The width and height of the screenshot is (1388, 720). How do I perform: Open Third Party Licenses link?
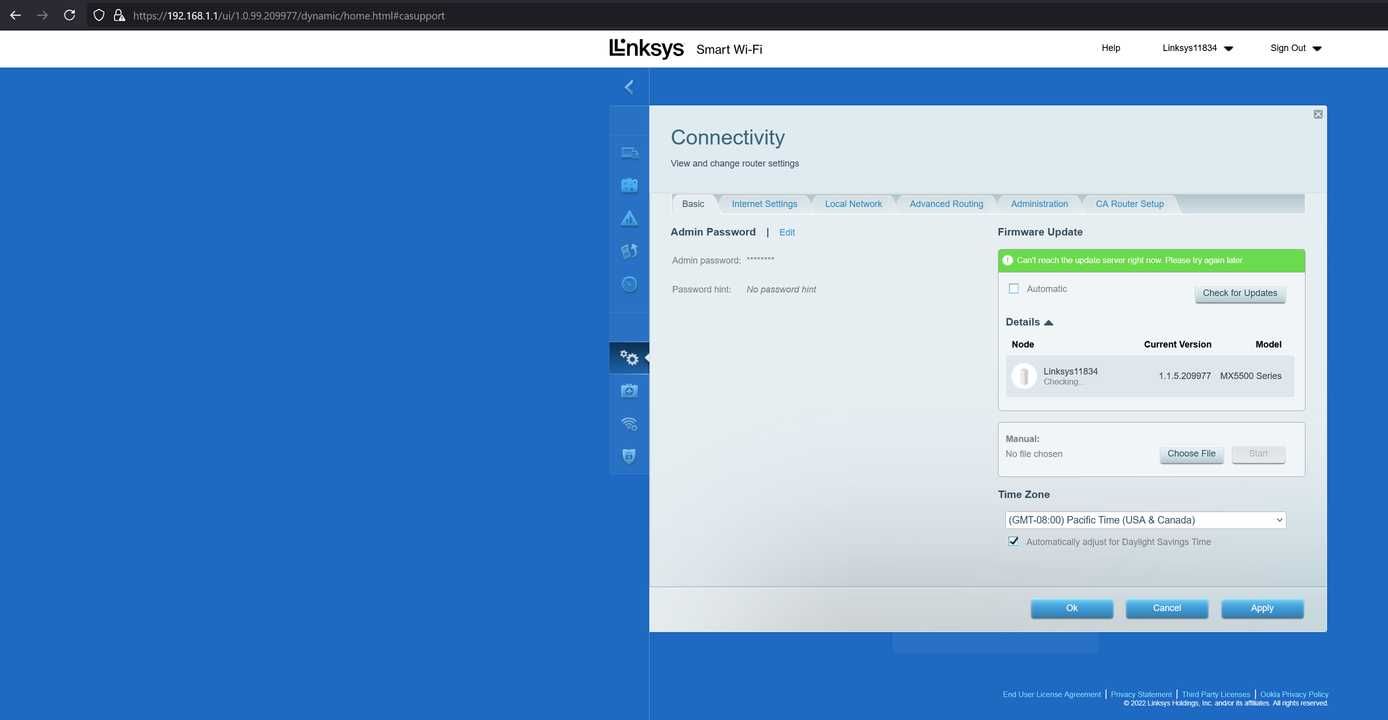(x=1216, y=694)
